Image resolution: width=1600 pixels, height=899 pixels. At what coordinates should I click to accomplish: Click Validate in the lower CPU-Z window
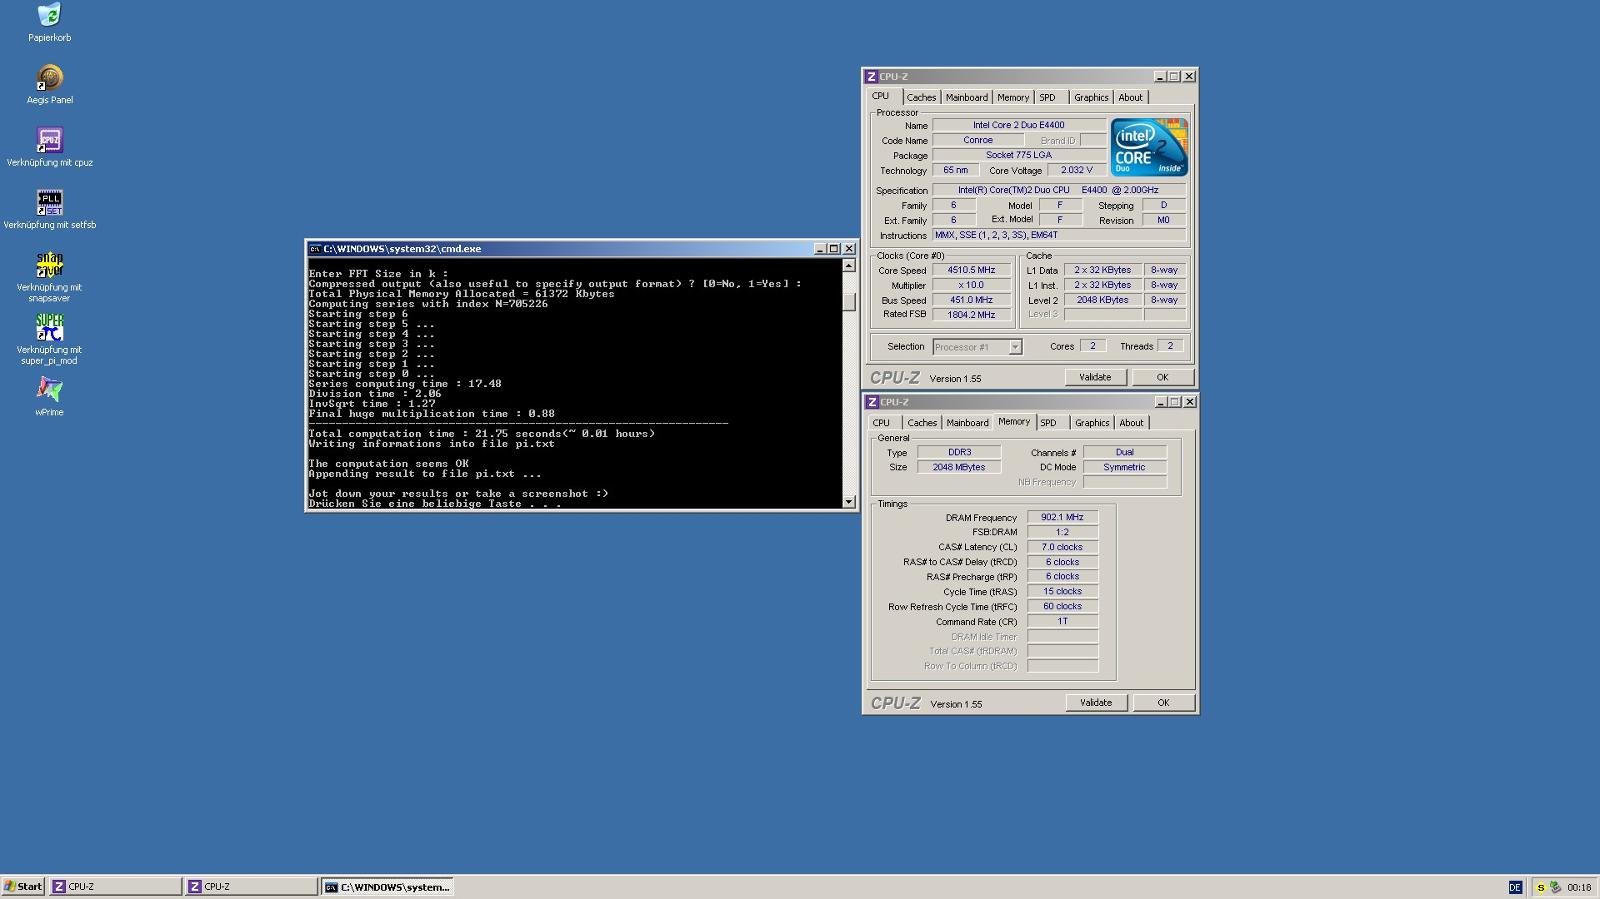pos(1096,703)
